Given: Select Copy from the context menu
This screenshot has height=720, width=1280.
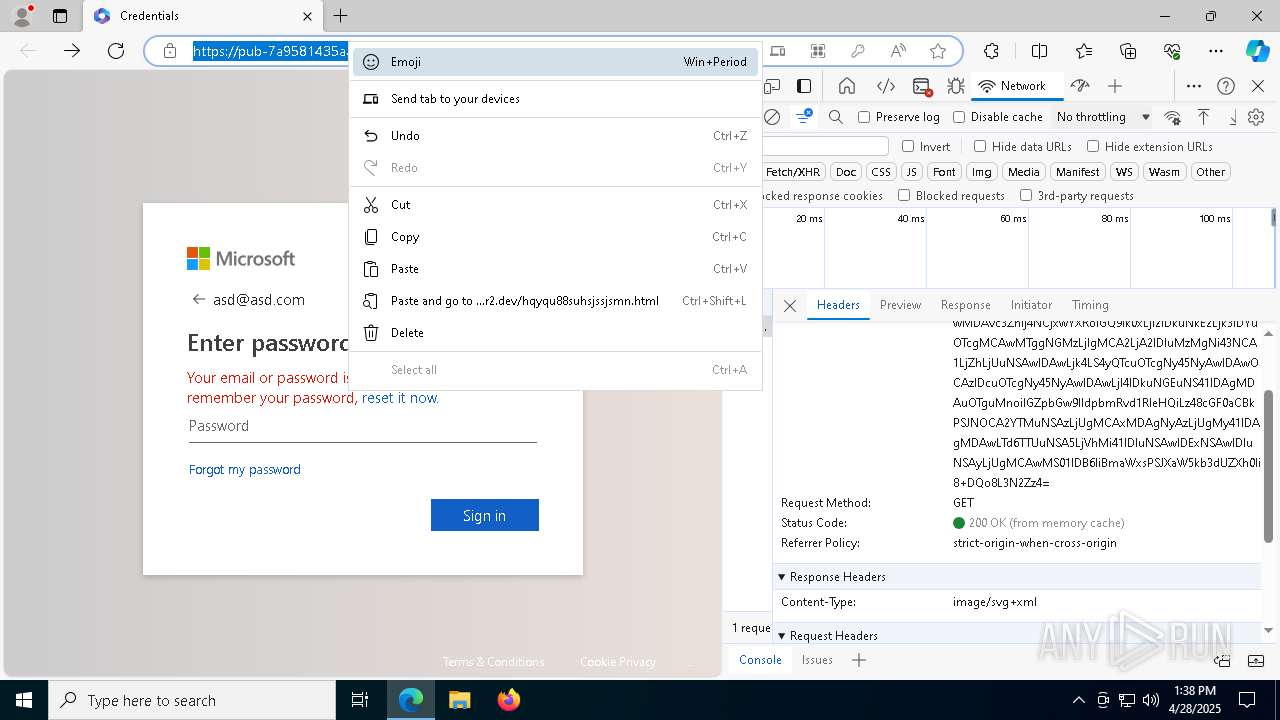Looking at the screenshot, I should coord(555,237).
